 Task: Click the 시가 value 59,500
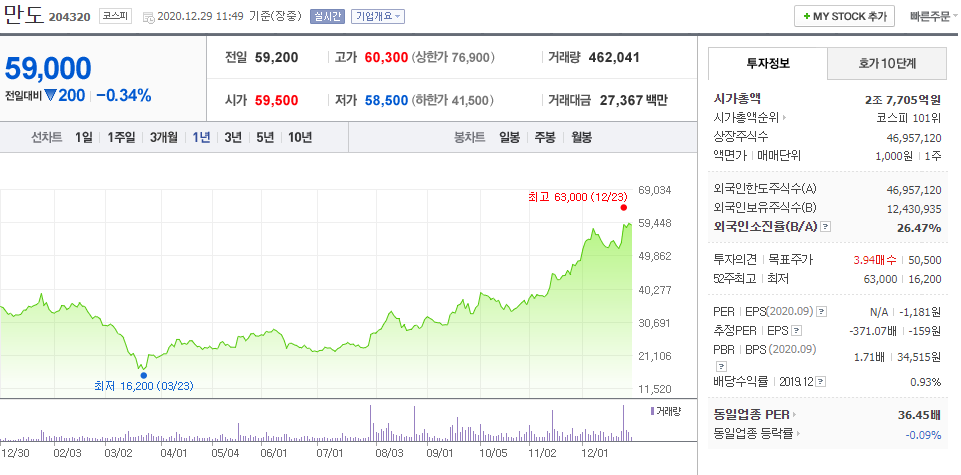(x=276, y=100)
